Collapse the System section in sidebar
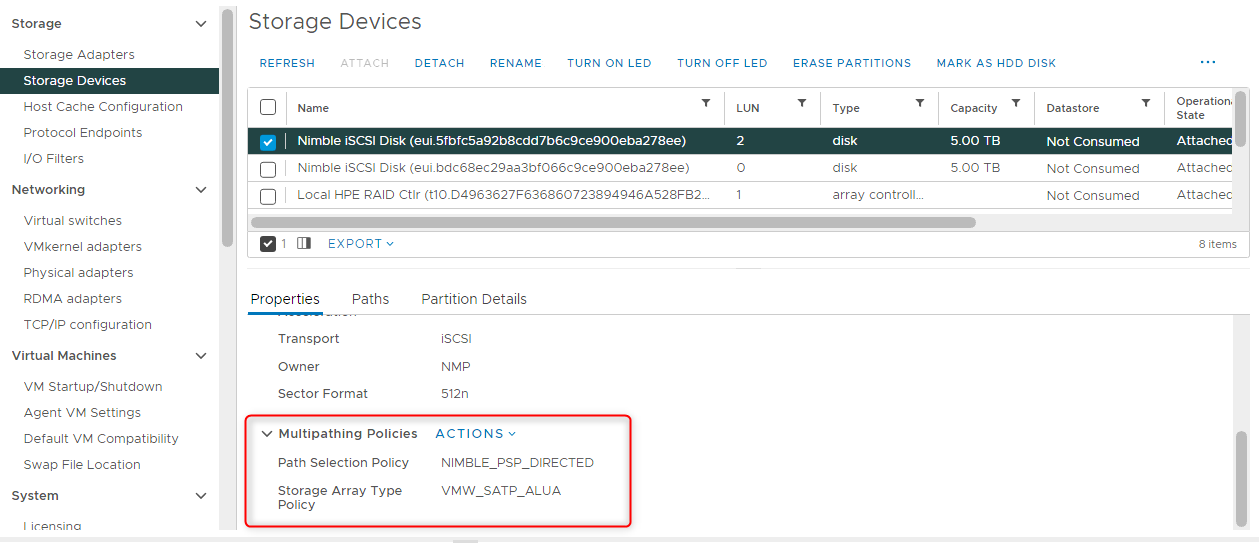Screen dimensions: 1259x543 tap(201, 495)
